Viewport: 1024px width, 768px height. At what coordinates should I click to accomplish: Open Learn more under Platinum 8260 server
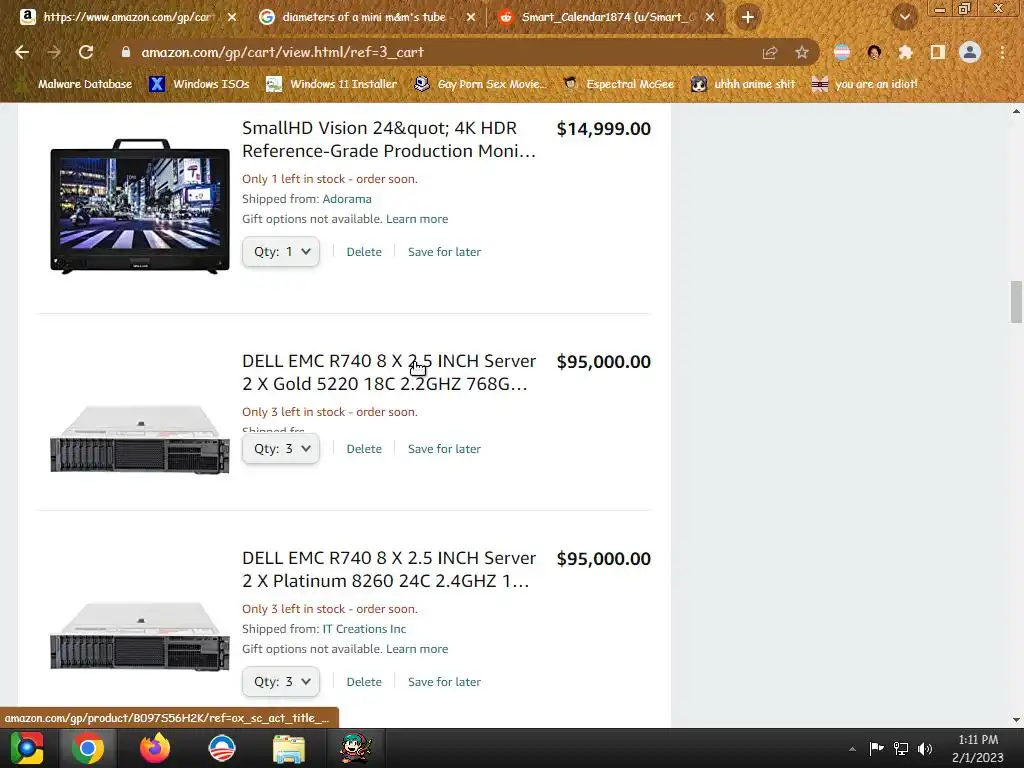pyautogui.click(x=417, y=649)
